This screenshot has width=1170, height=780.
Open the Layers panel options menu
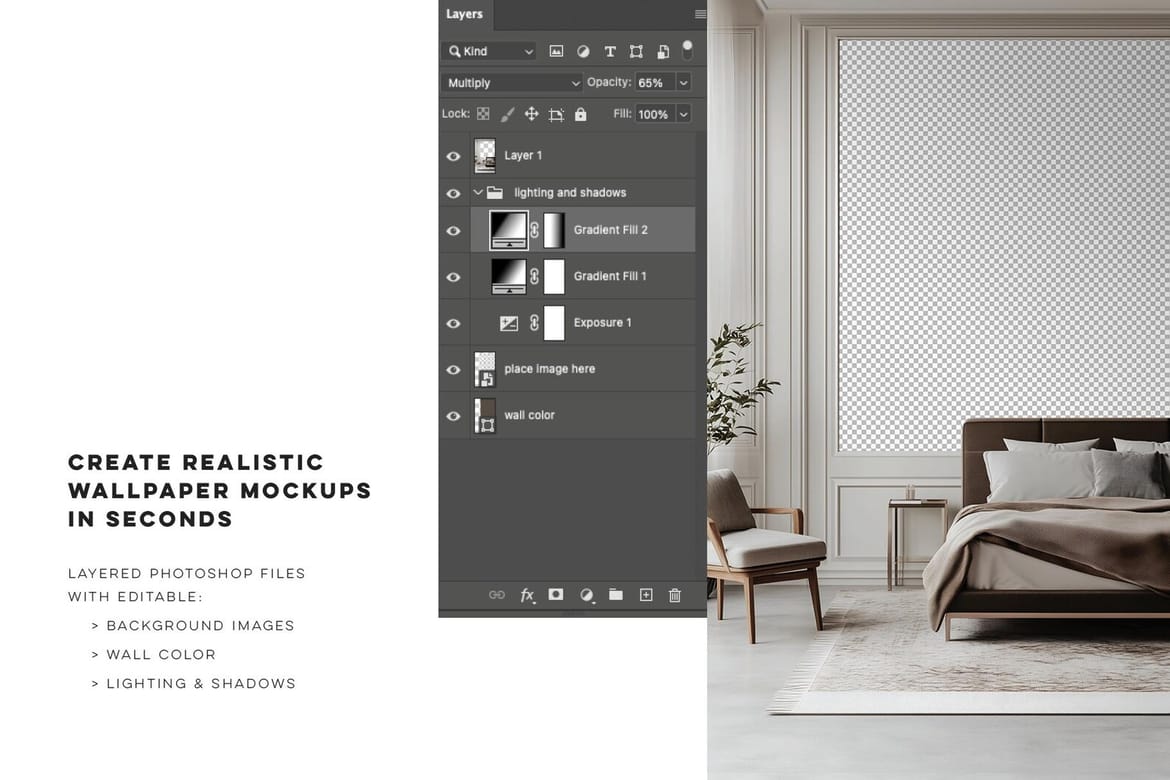(699, 14)
